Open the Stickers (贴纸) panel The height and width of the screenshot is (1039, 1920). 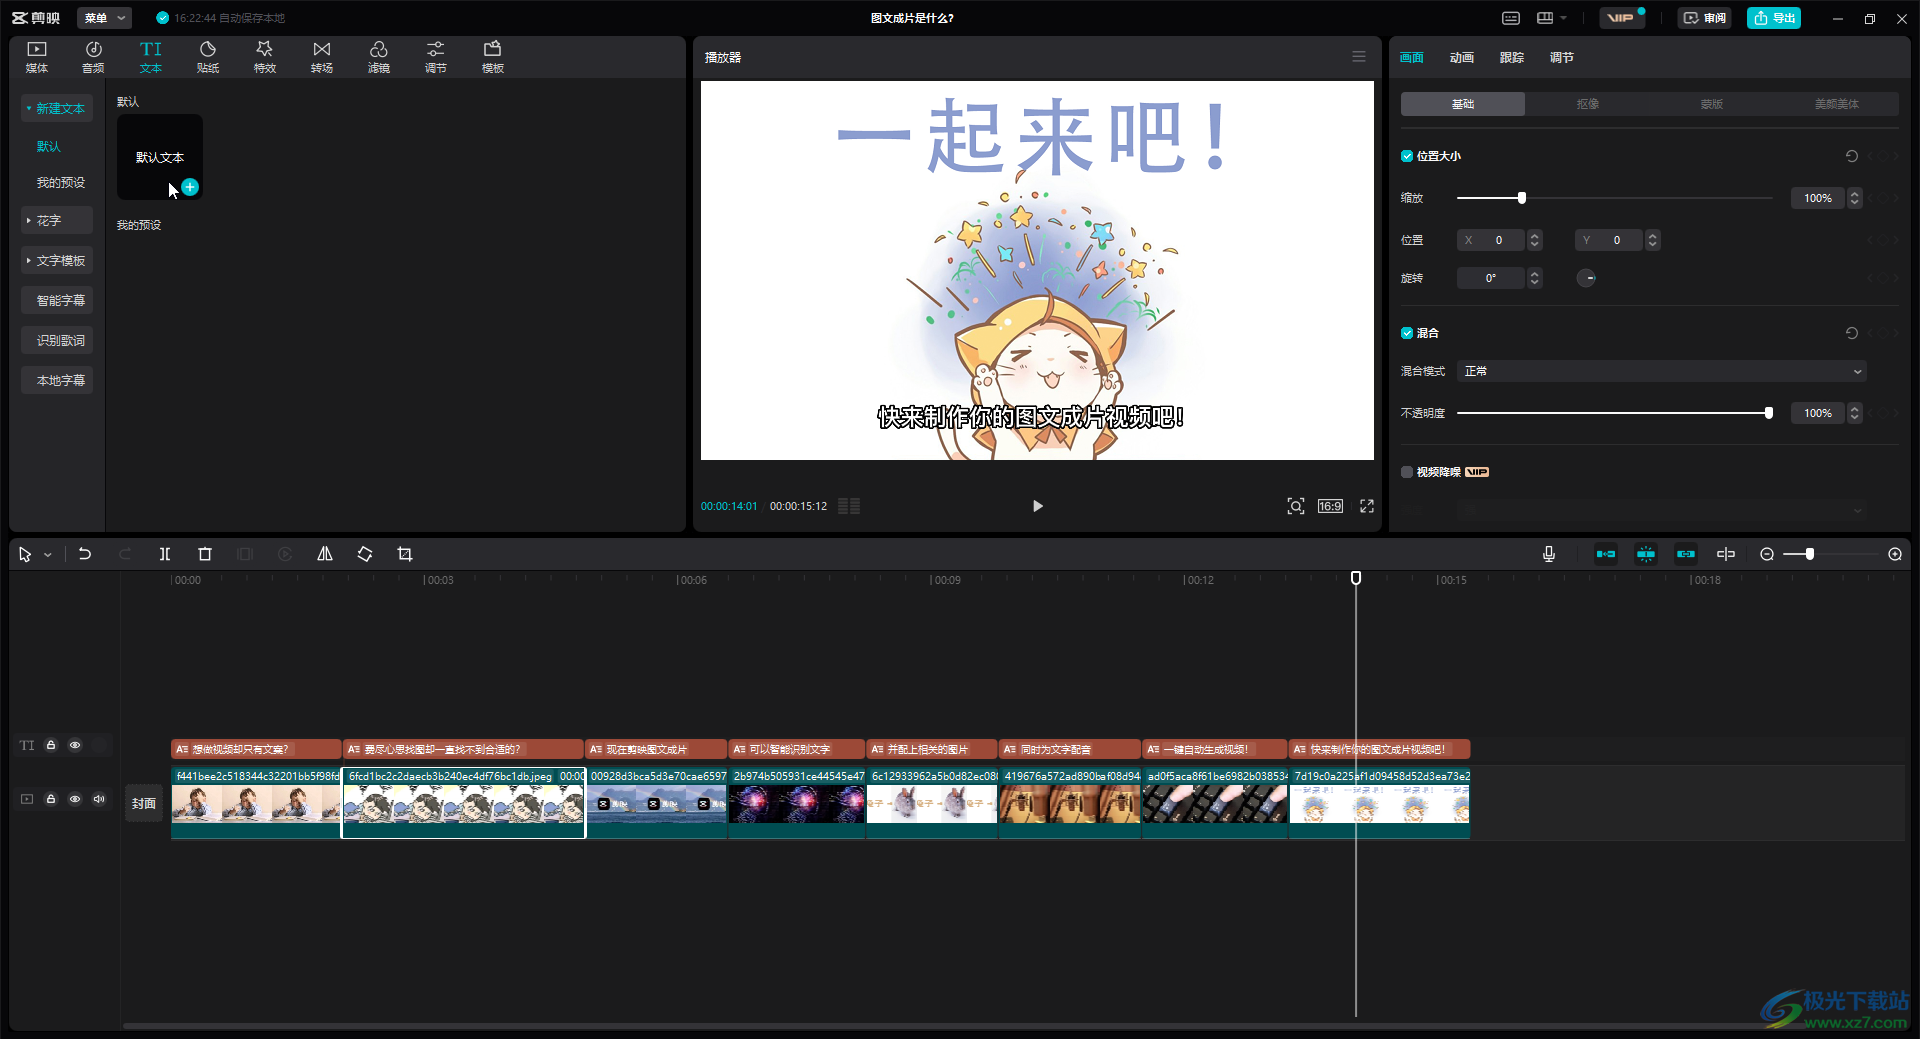pyautogui.click(x=208, y=57)
